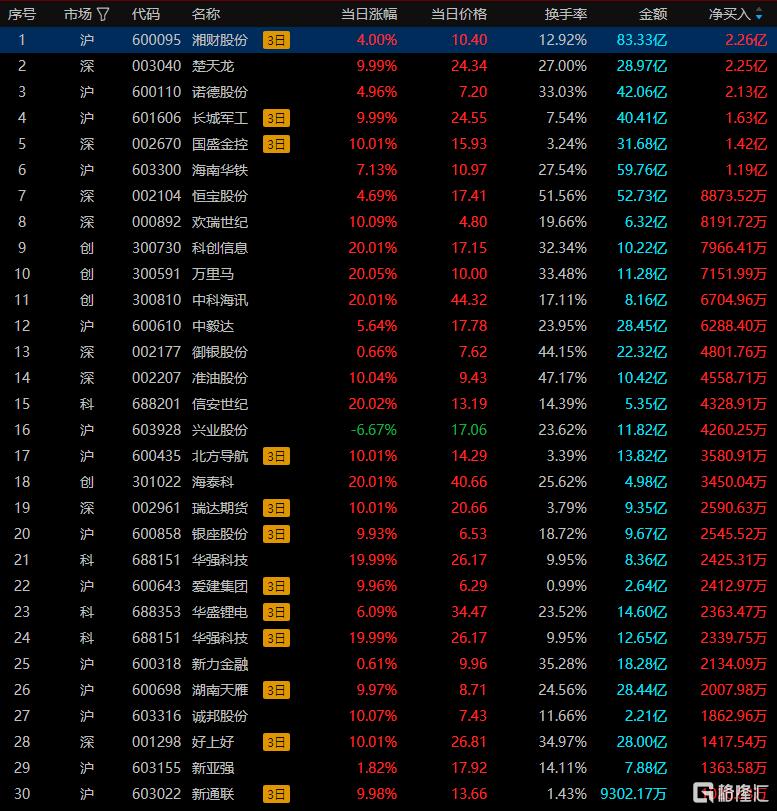The height and width of the screenshot is (811, 777).
Task: Select stock code 300730
Action: click(x=156, y=248)
